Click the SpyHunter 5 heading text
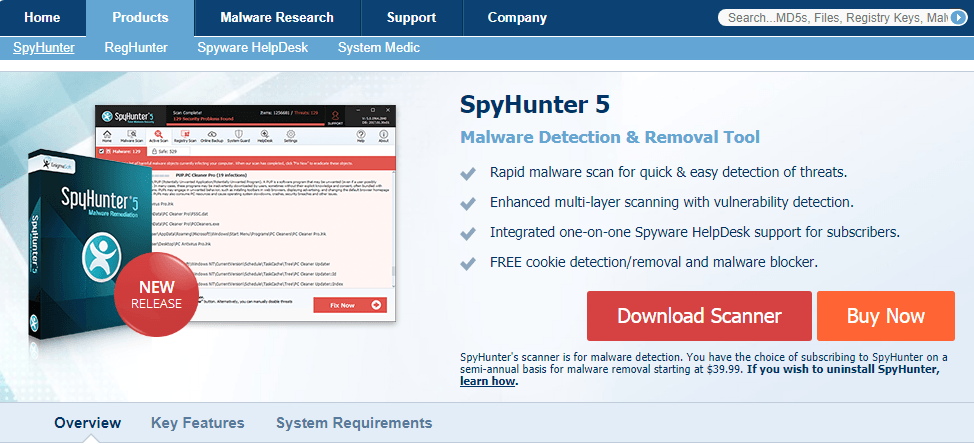Image resolution: width=974 pixels, height=444 pixels. click(x=535, y=105)
